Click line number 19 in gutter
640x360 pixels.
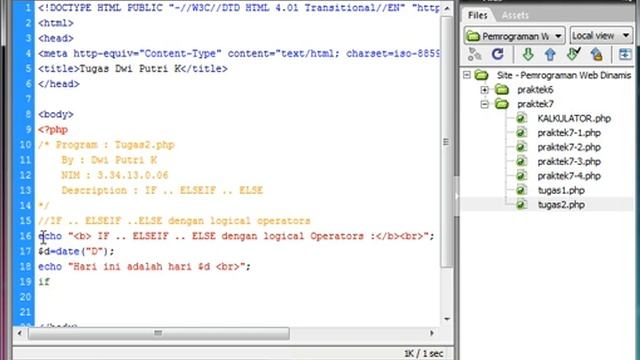[25, 282]
